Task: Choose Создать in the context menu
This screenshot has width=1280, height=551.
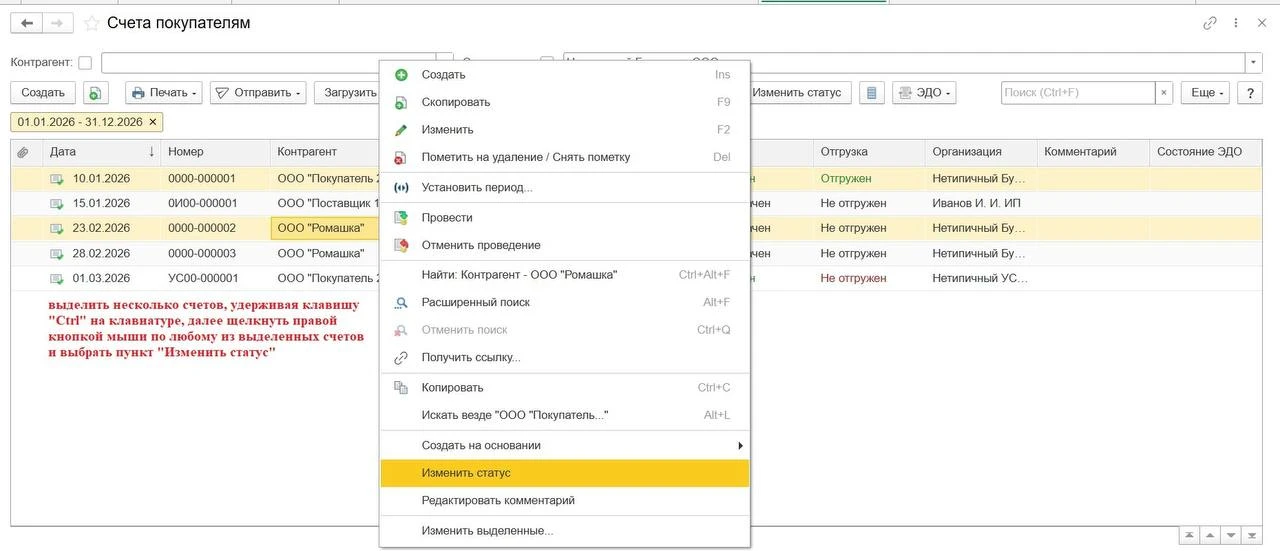Action: 565,75
